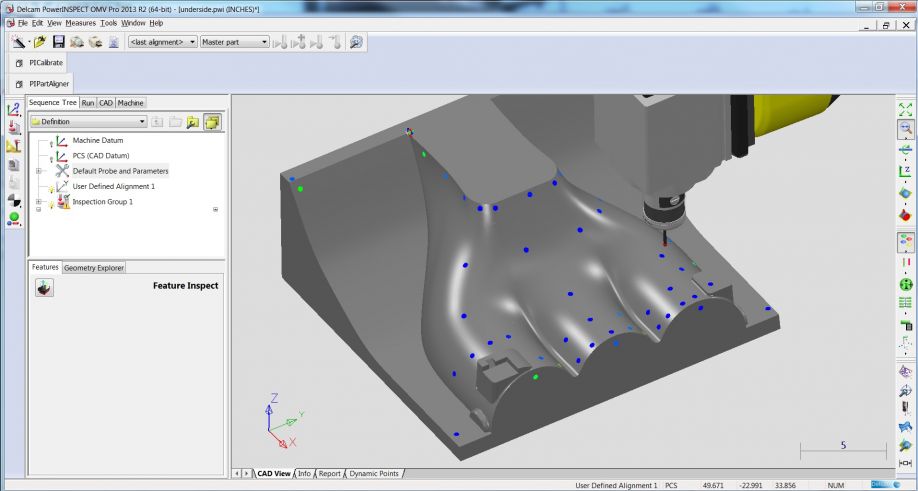
Task: Toggle the lightbulb next to Machine Datum
Action: click(52, 143)
